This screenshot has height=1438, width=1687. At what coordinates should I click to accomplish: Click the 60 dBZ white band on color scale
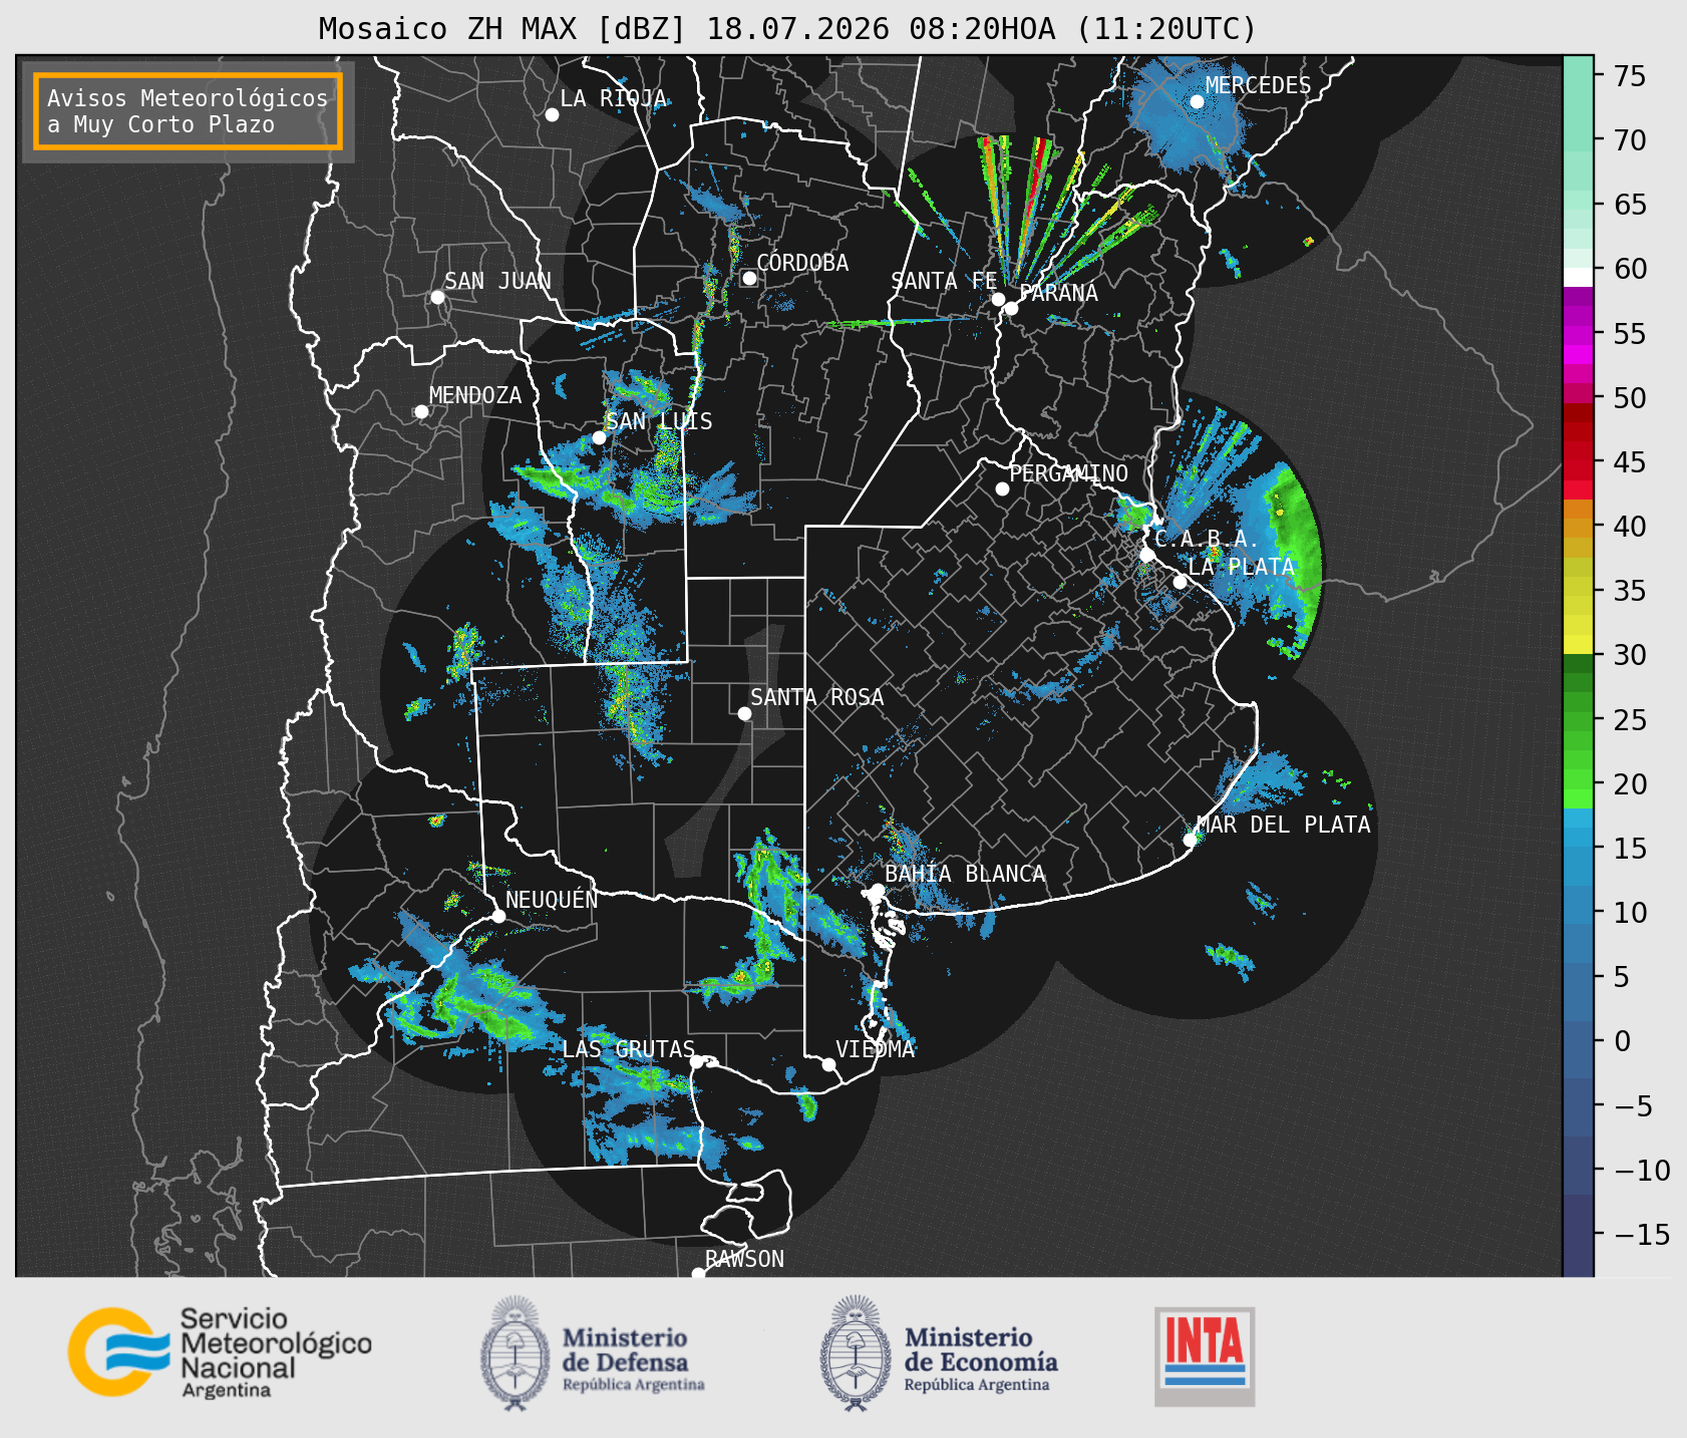click(x=1577, y=277)
